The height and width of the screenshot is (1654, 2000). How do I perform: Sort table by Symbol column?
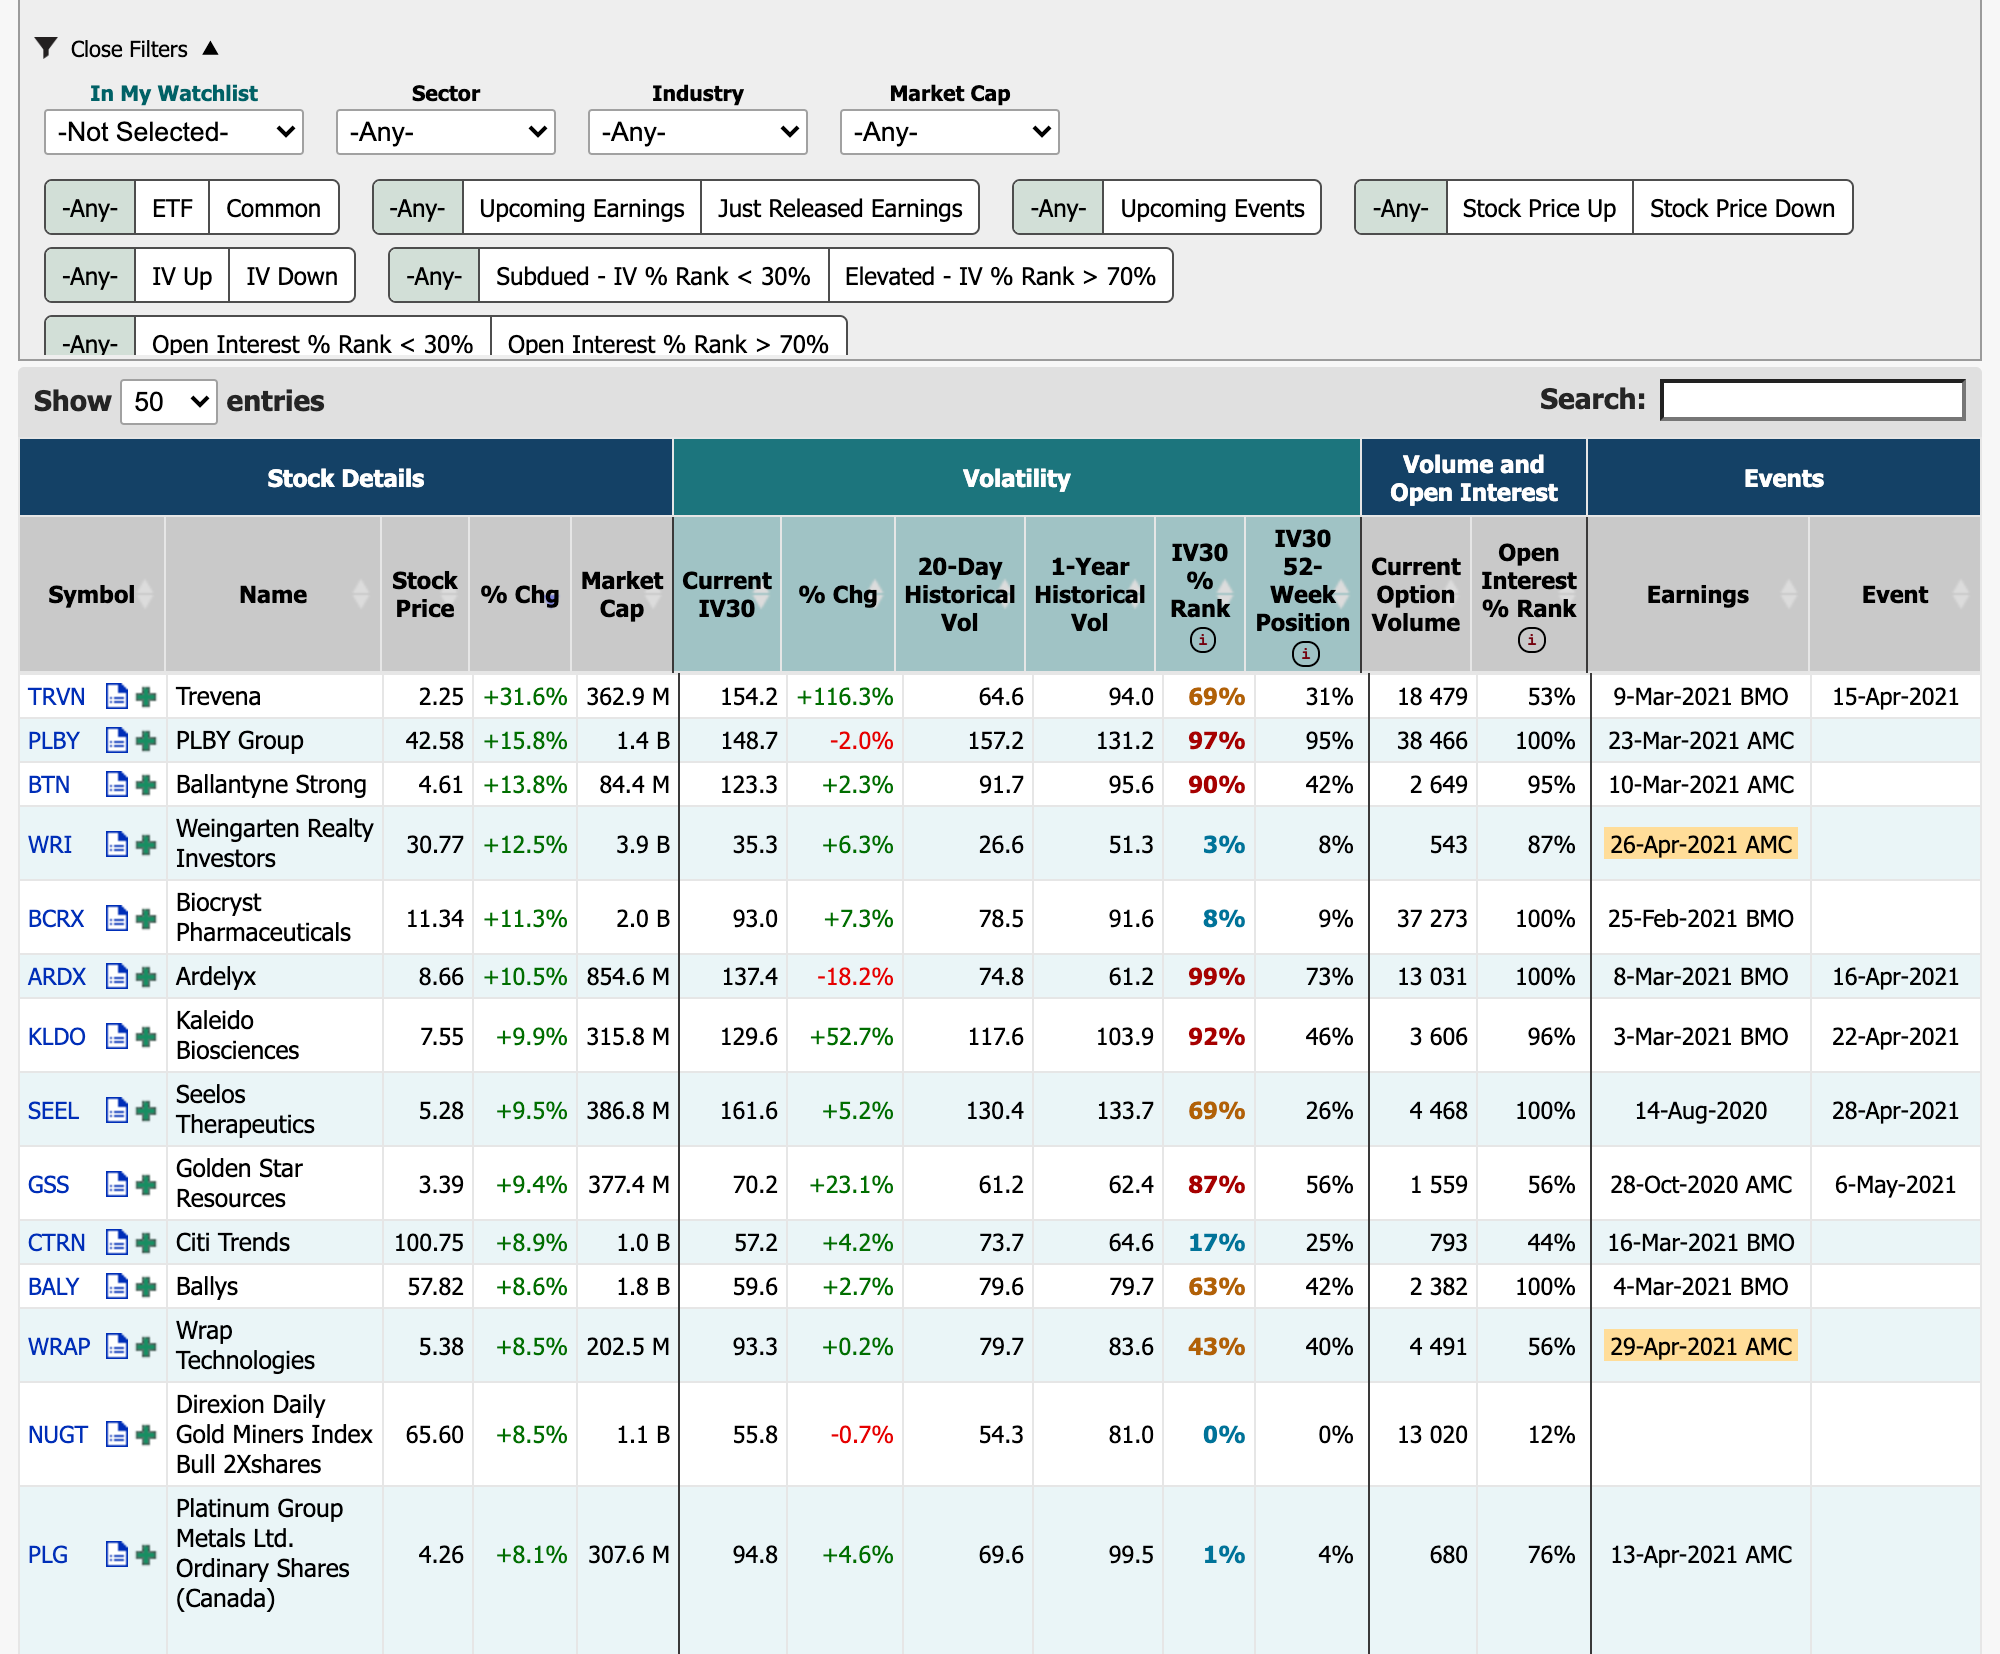point(92,594)
